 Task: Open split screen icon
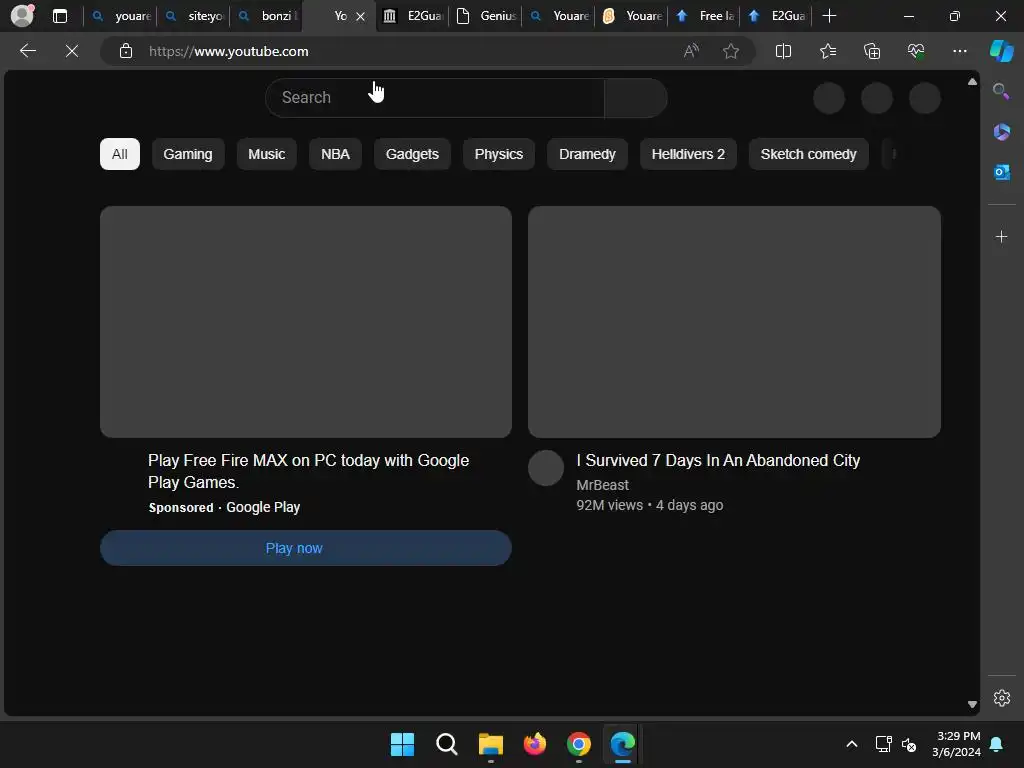[x=783, y=51]
